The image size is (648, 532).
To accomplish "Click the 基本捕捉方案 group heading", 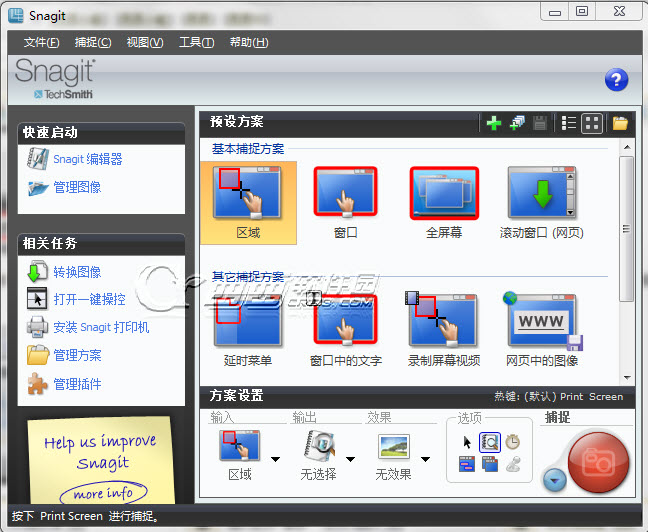I will (x=248, y=149).
